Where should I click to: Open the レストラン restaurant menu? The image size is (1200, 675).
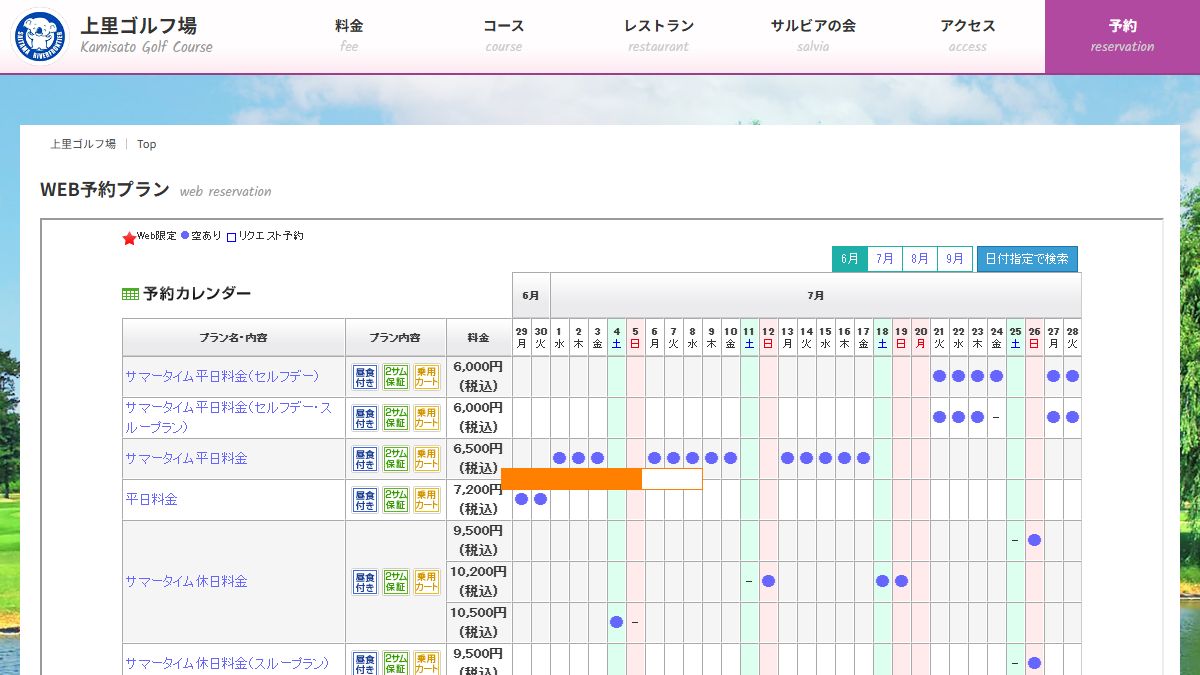click(x=658, y=36)
